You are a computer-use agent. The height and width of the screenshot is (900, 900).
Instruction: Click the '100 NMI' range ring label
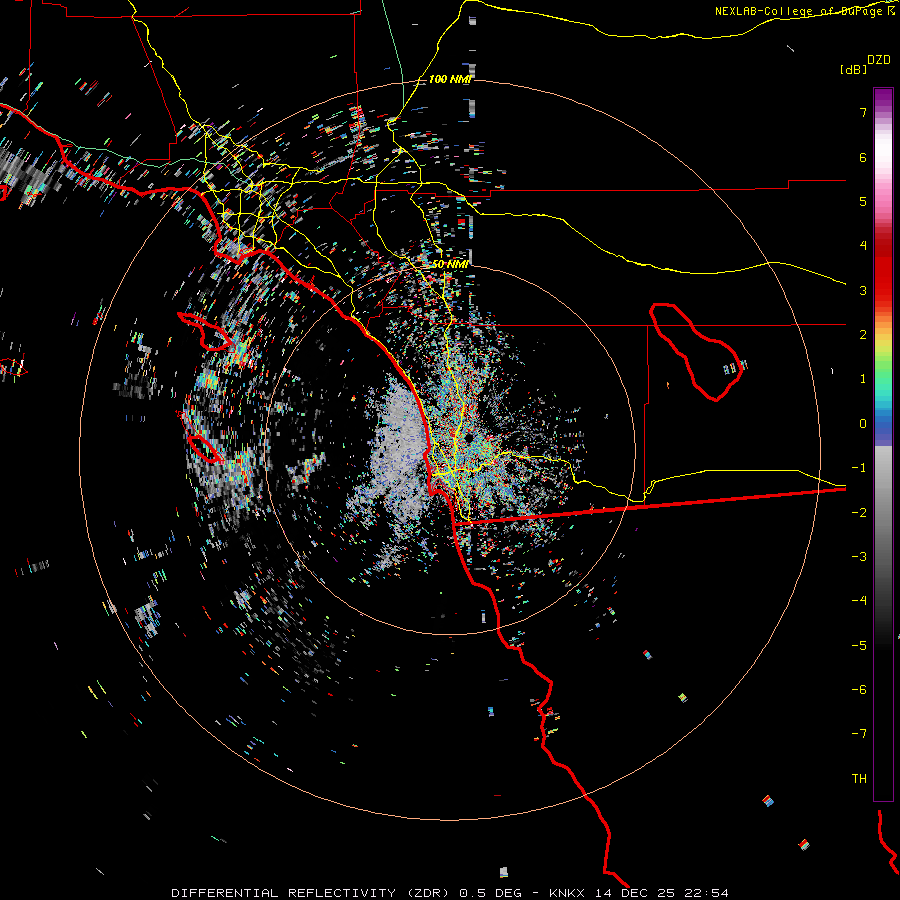[x=450, y=79]
